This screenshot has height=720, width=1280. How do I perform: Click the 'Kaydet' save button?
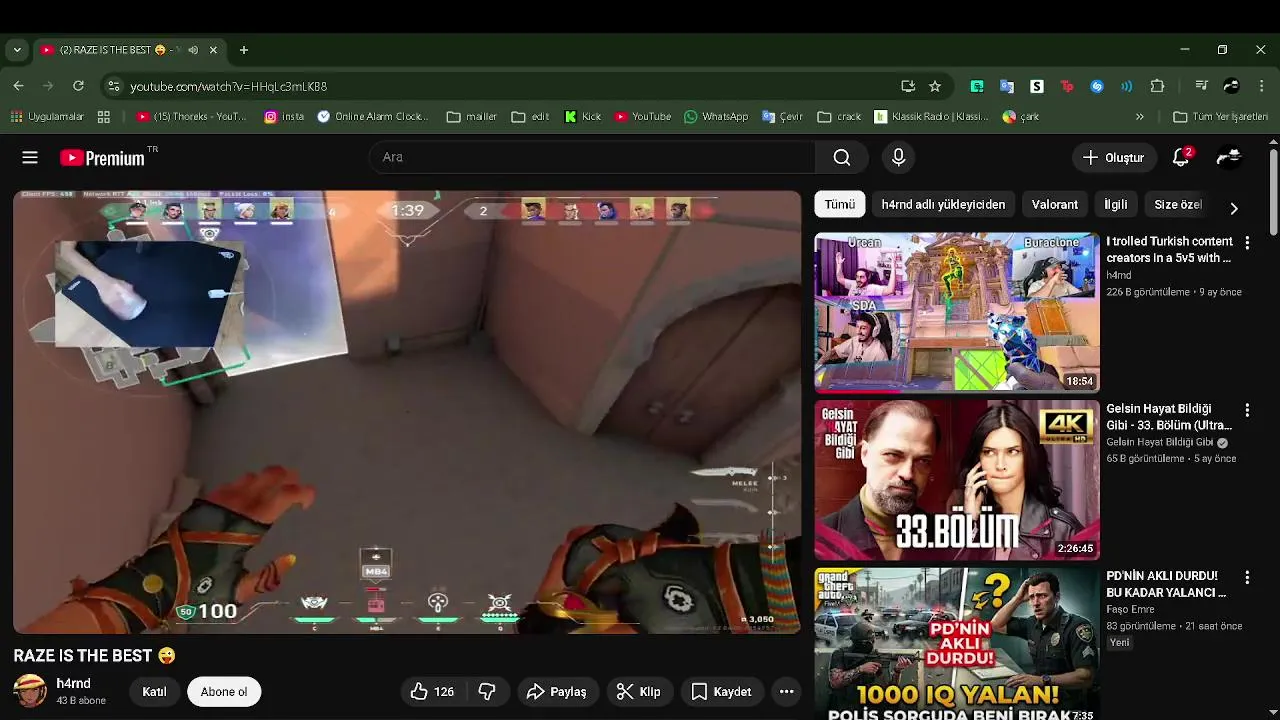pyautogui.click(x=721, y=691)
